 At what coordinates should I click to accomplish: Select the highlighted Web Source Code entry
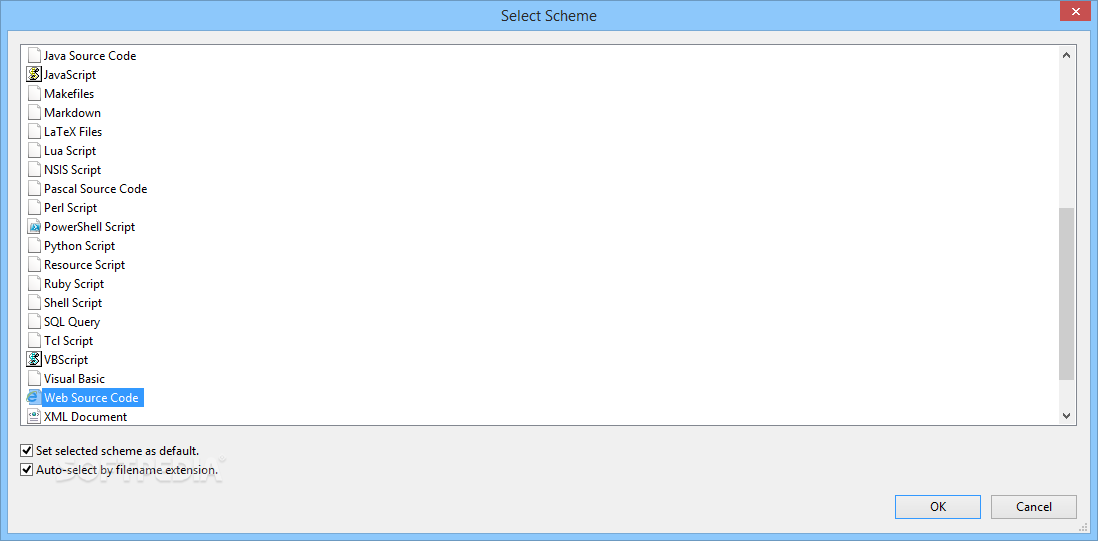click(x=92, y=398)
